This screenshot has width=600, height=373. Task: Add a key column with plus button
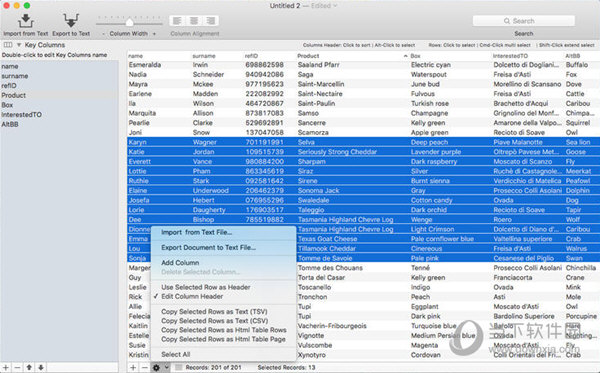(x=6, y=368)
